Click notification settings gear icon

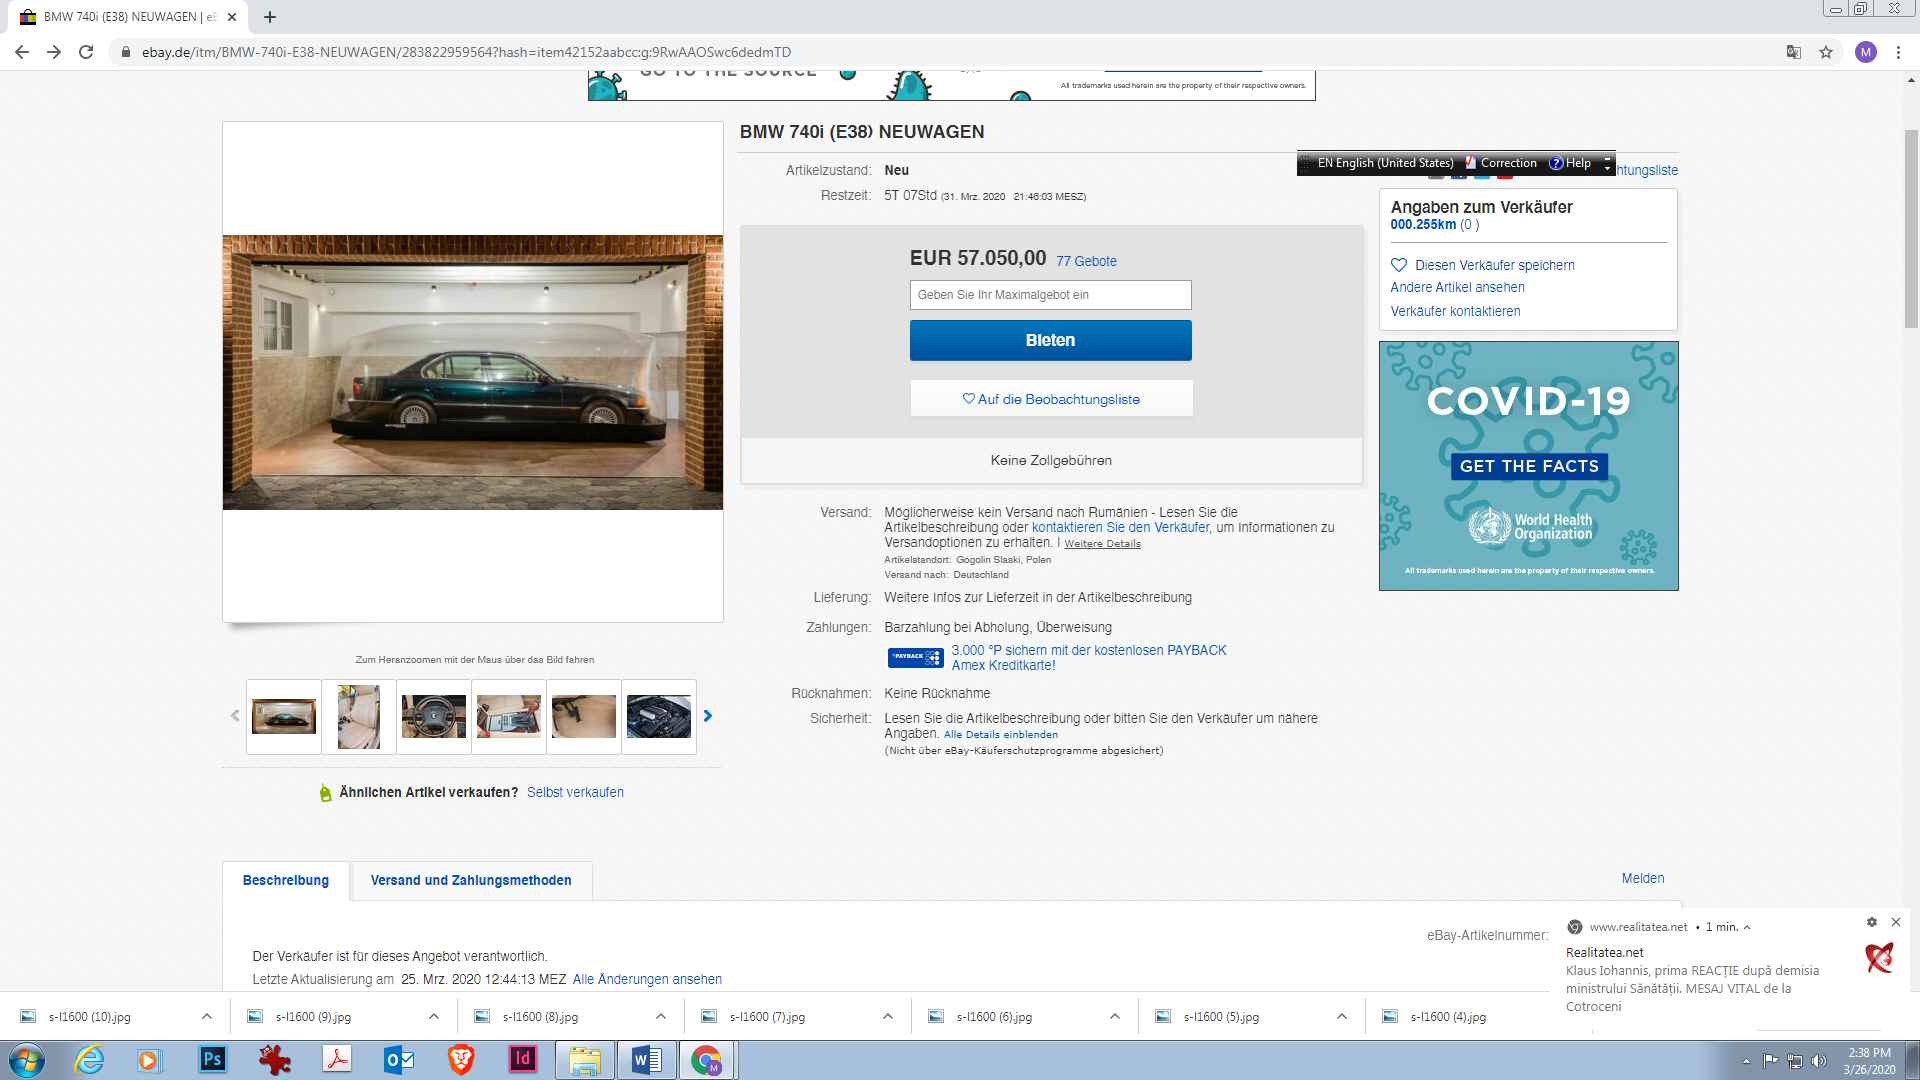pos(1871,922)
